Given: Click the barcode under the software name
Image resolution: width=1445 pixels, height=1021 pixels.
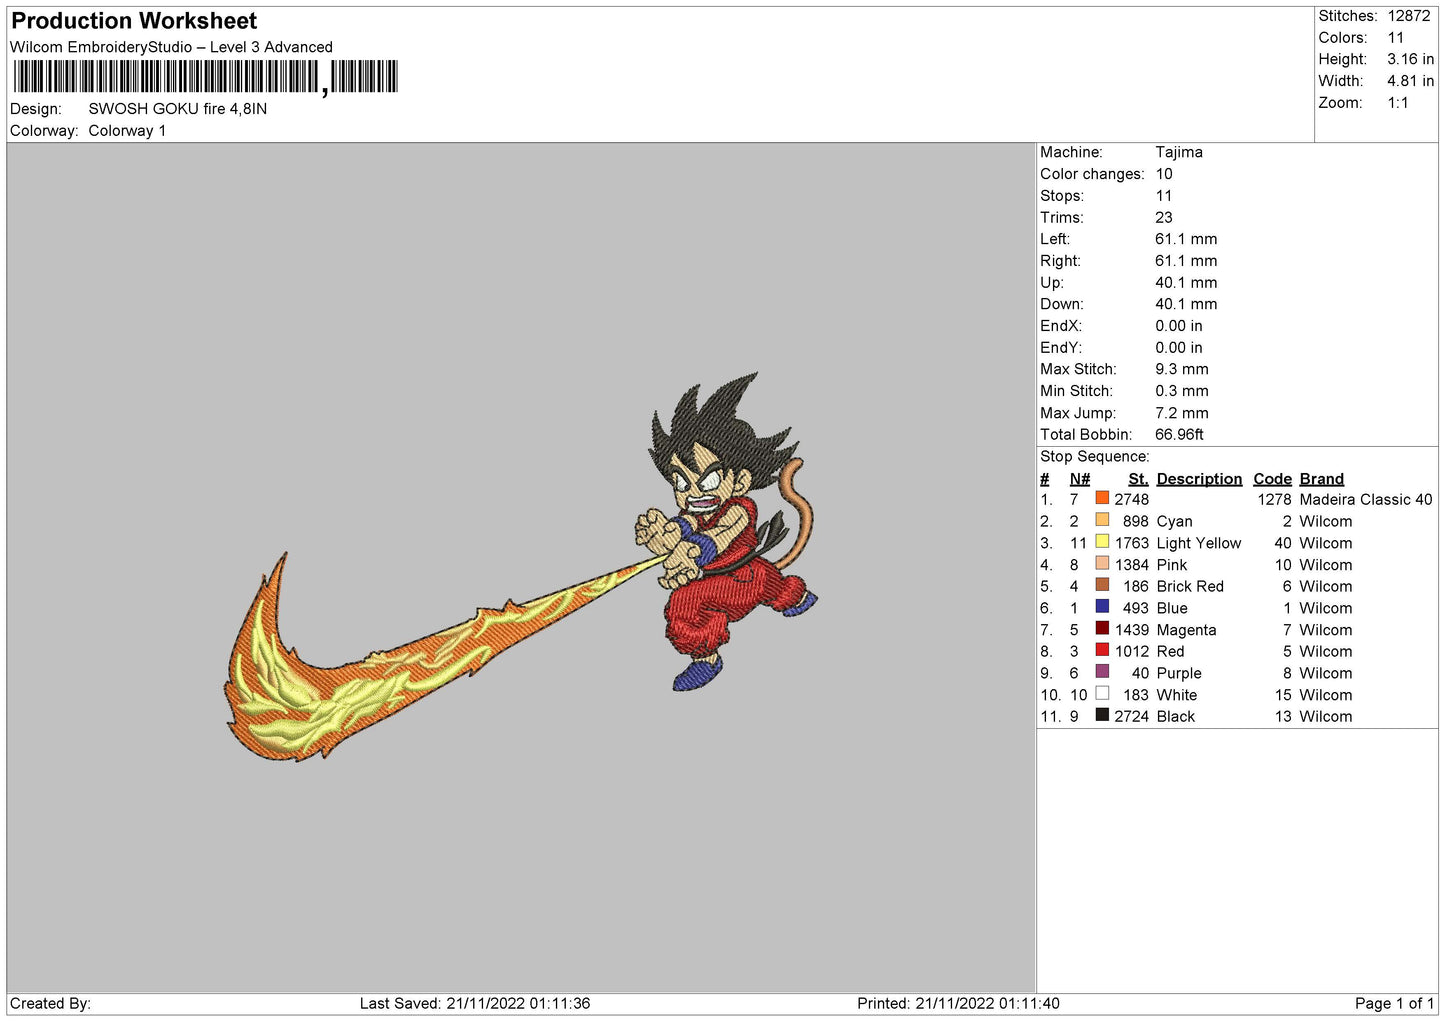Looking at the screenshot, I should point(206,77).
